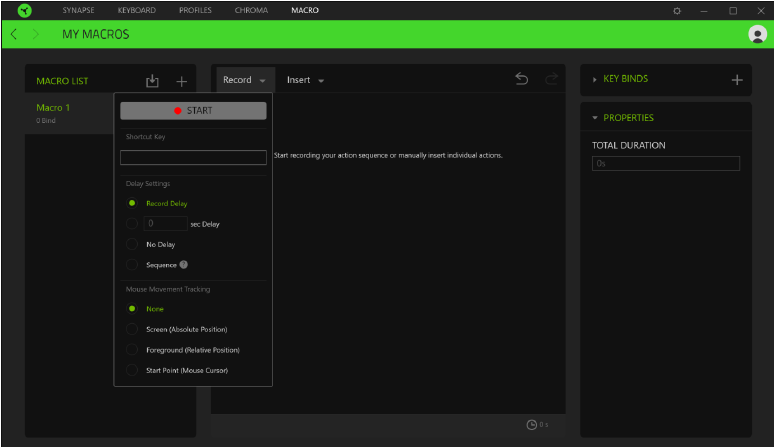Select Macro 1 in the macro list

[x=70, y=113]
